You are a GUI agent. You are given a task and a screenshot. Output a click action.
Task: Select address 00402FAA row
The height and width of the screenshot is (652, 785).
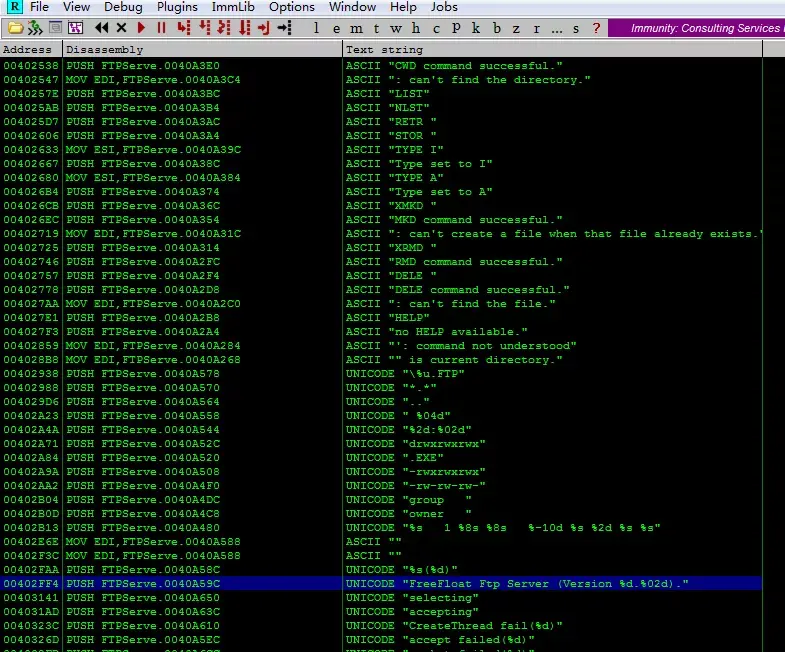click(x=381, y=569)
